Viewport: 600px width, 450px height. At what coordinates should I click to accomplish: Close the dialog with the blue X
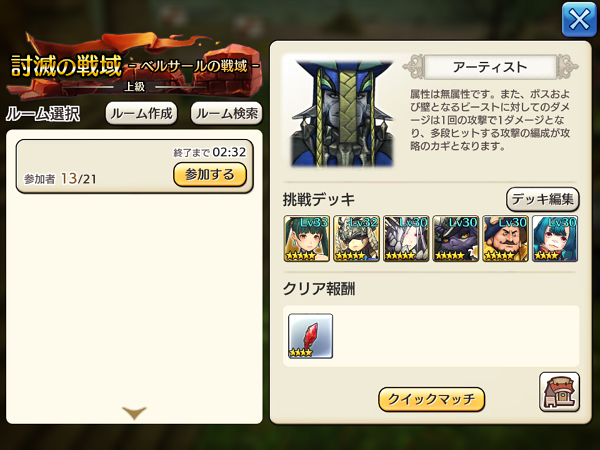click(579, 20)
